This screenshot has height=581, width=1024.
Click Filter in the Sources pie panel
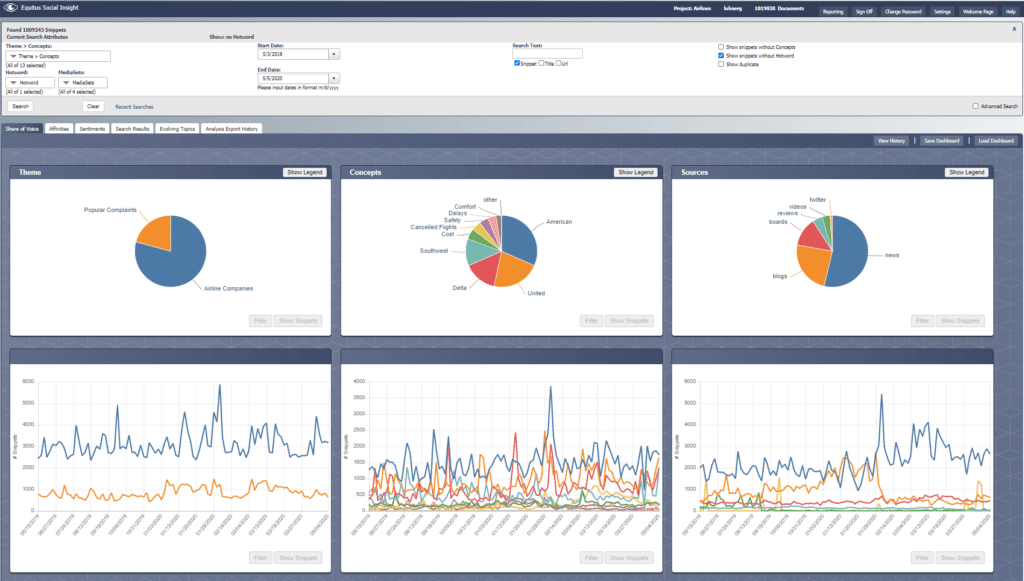tap(922, 321)
